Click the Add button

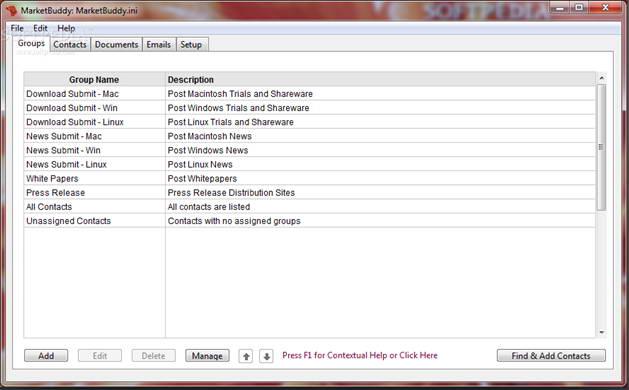(46, 356)
